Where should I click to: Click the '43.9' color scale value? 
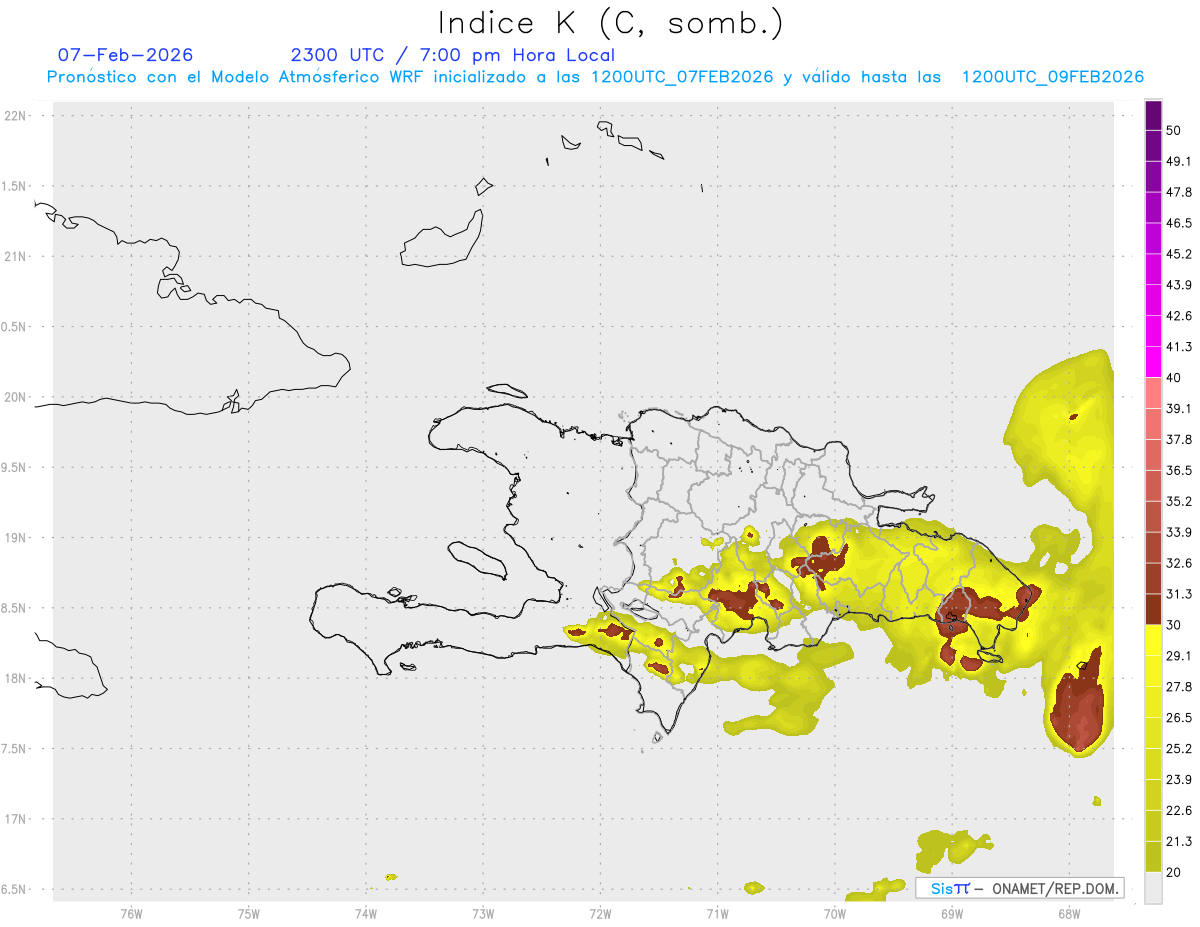[1179, 285]
